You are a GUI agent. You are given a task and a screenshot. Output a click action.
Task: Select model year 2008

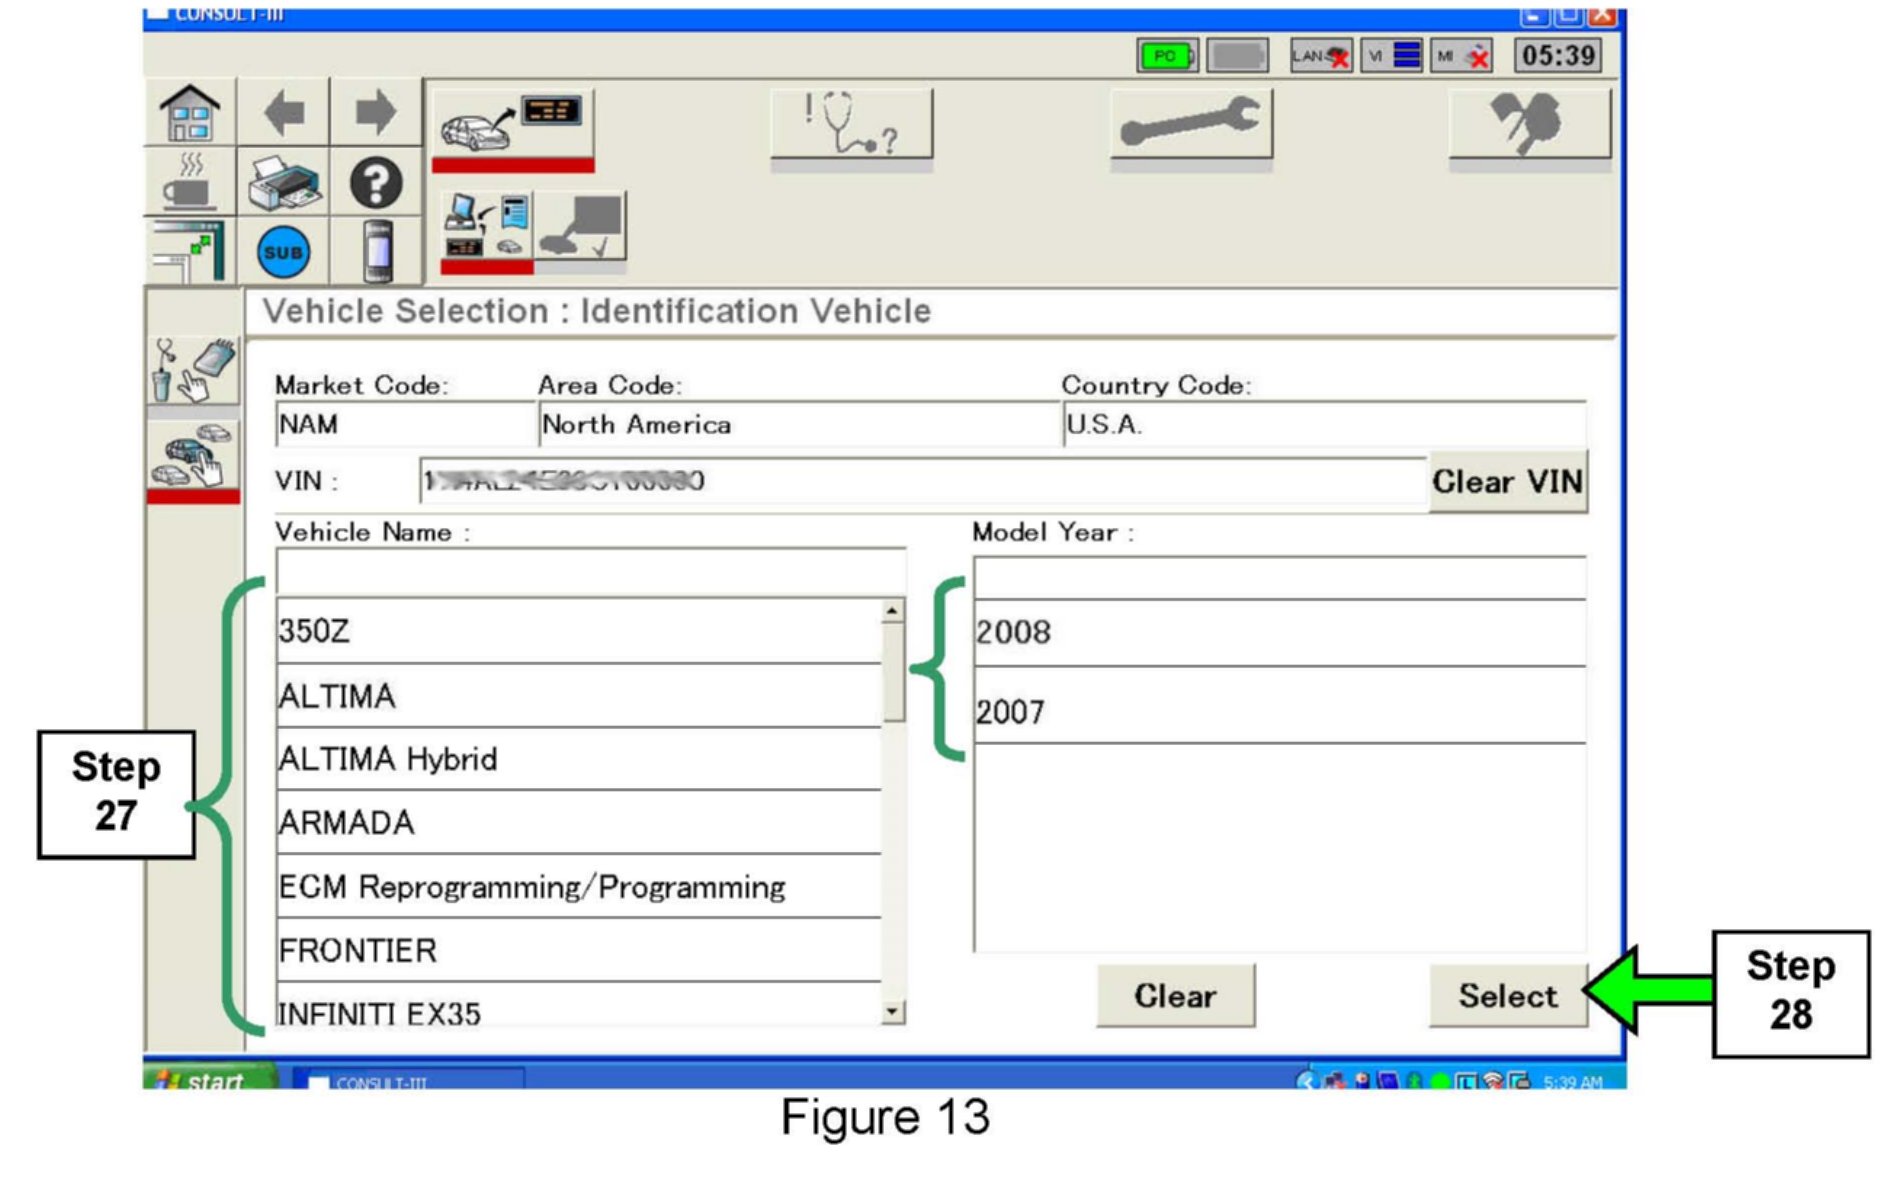(x=1278, y=633)
